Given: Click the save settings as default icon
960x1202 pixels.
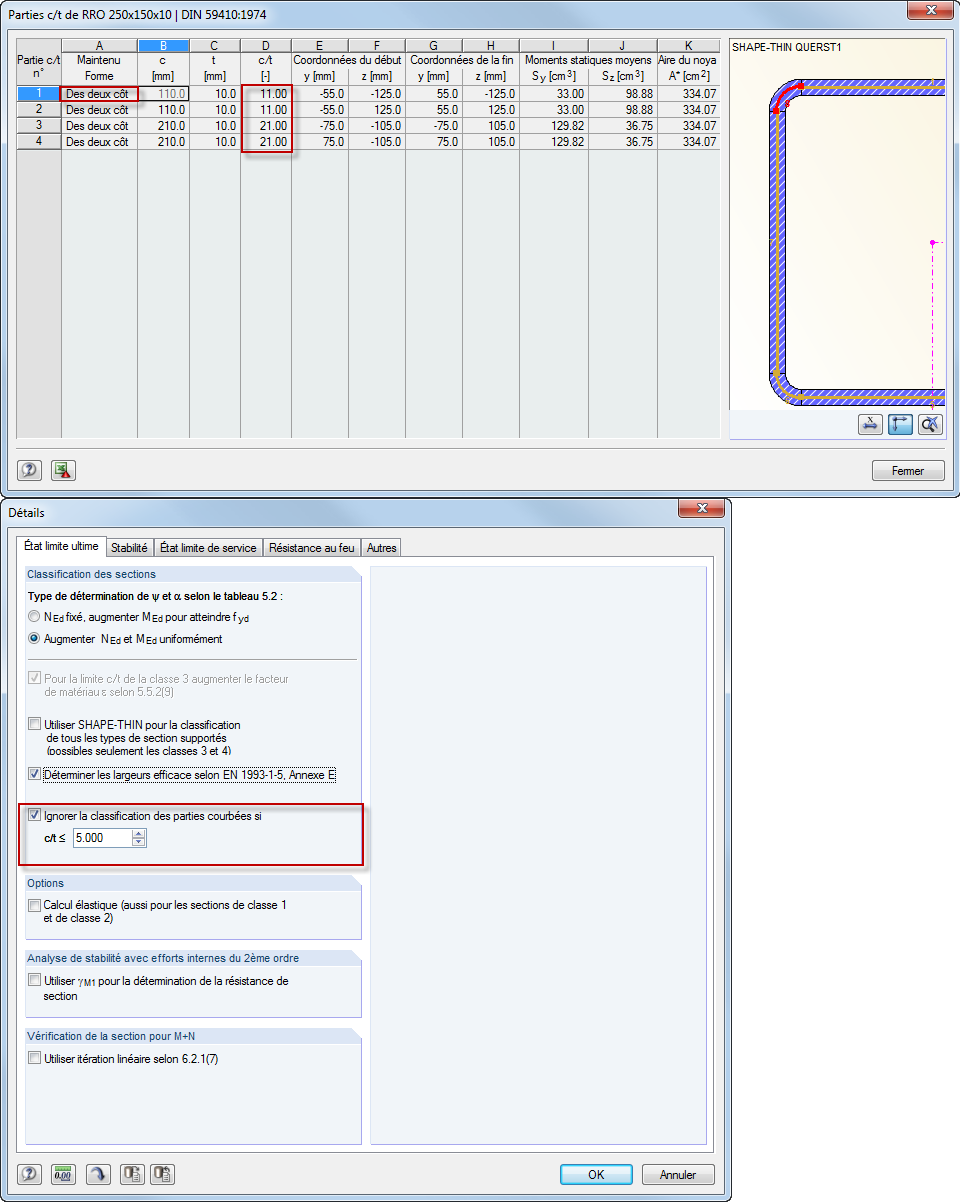Looking at the screenshot, I should [131, 1174].
